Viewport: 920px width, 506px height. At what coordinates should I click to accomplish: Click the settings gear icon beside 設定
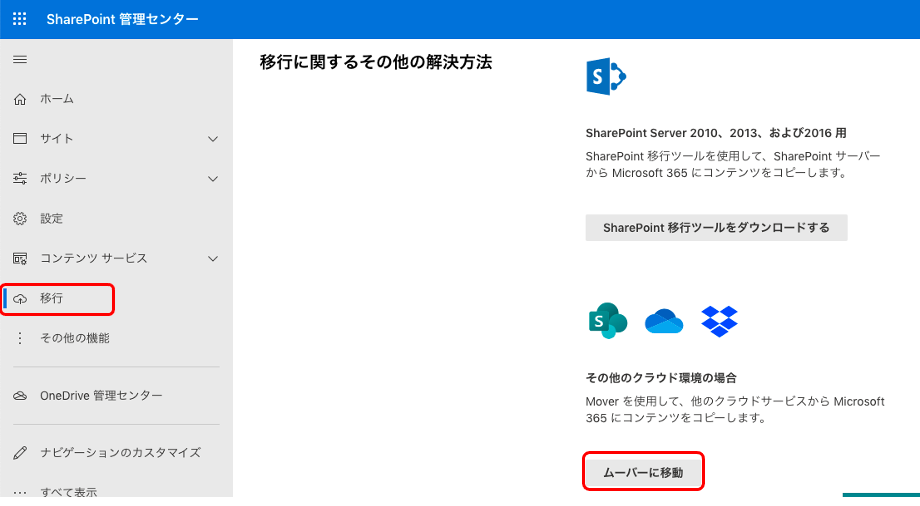pyautogui.click(x=20, y=218)
